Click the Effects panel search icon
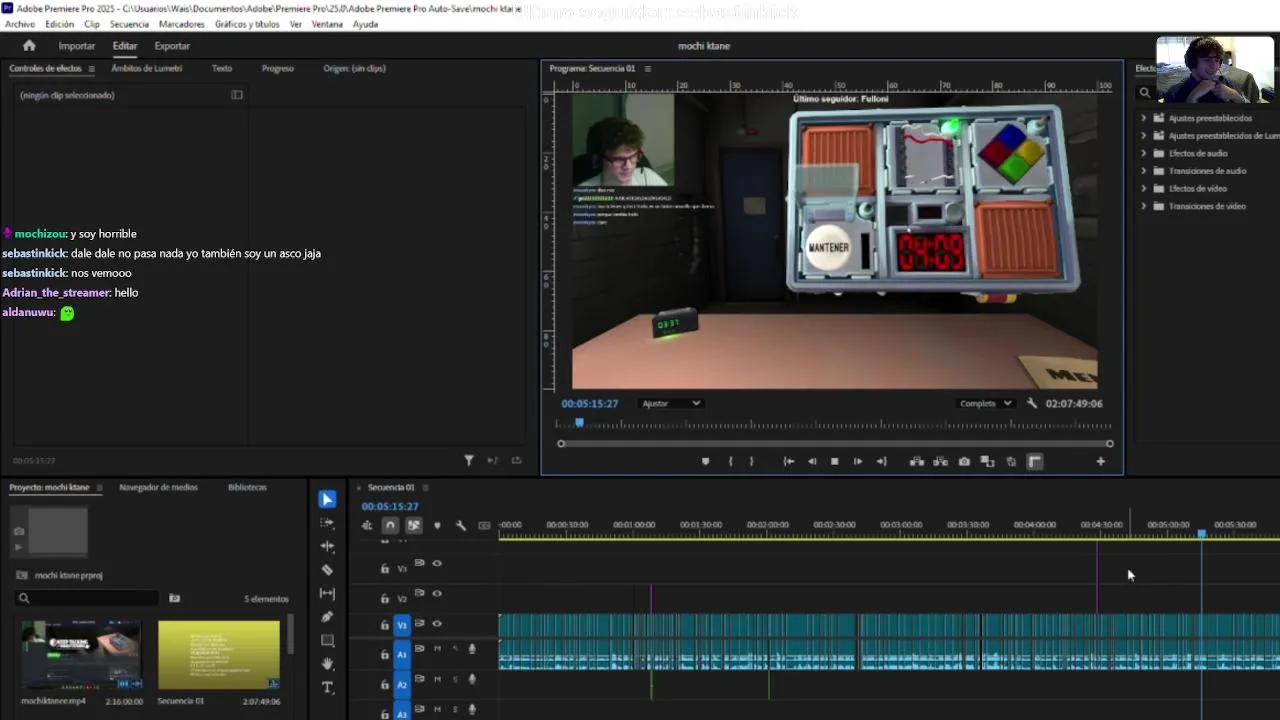Screen dimensions: 1280x720 point(1145,93)
